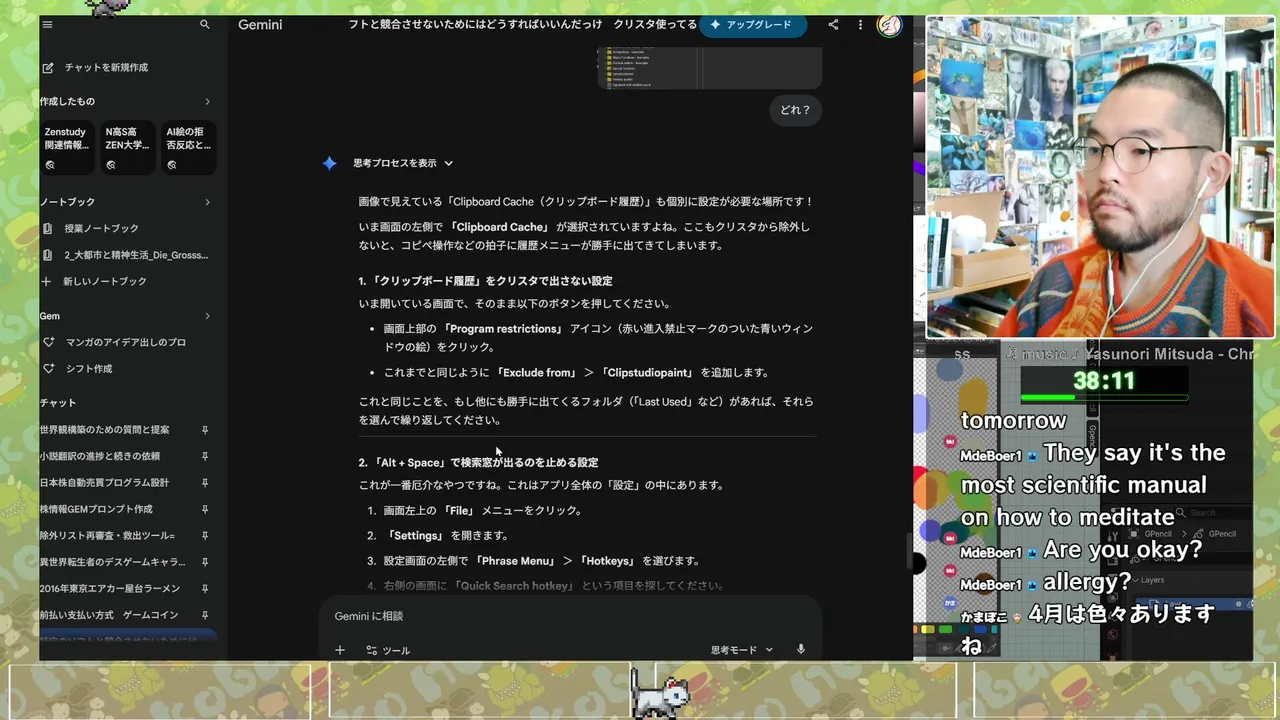Image resolution: width=1280 pixels, height=720 pixels.
Task: Unpin the 世界観構築のための質問と提案 chat pin
Action: coord(205,429)
